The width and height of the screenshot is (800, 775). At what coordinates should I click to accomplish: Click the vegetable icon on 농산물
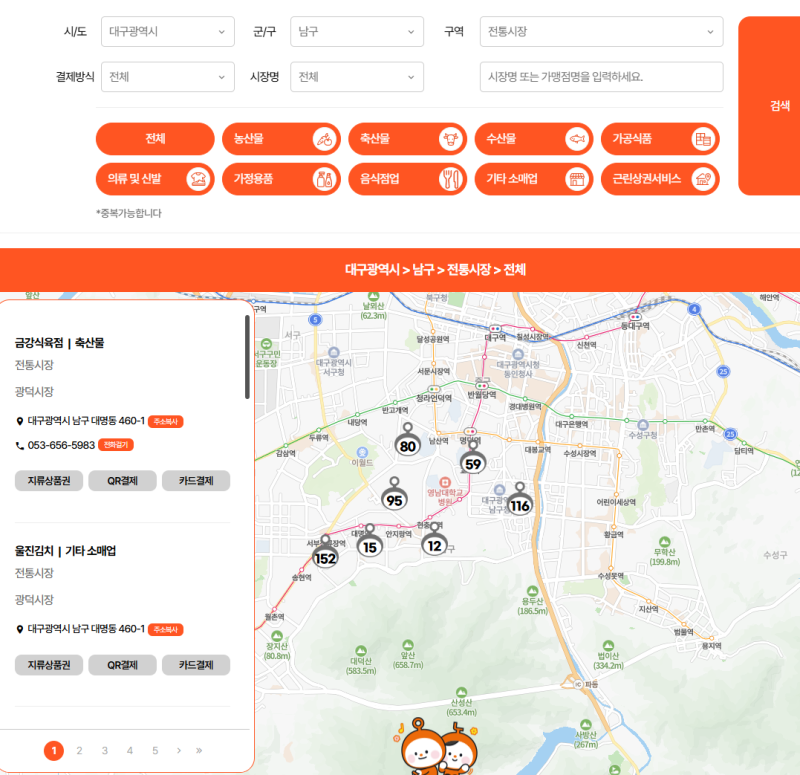click(x=324, y=139)
